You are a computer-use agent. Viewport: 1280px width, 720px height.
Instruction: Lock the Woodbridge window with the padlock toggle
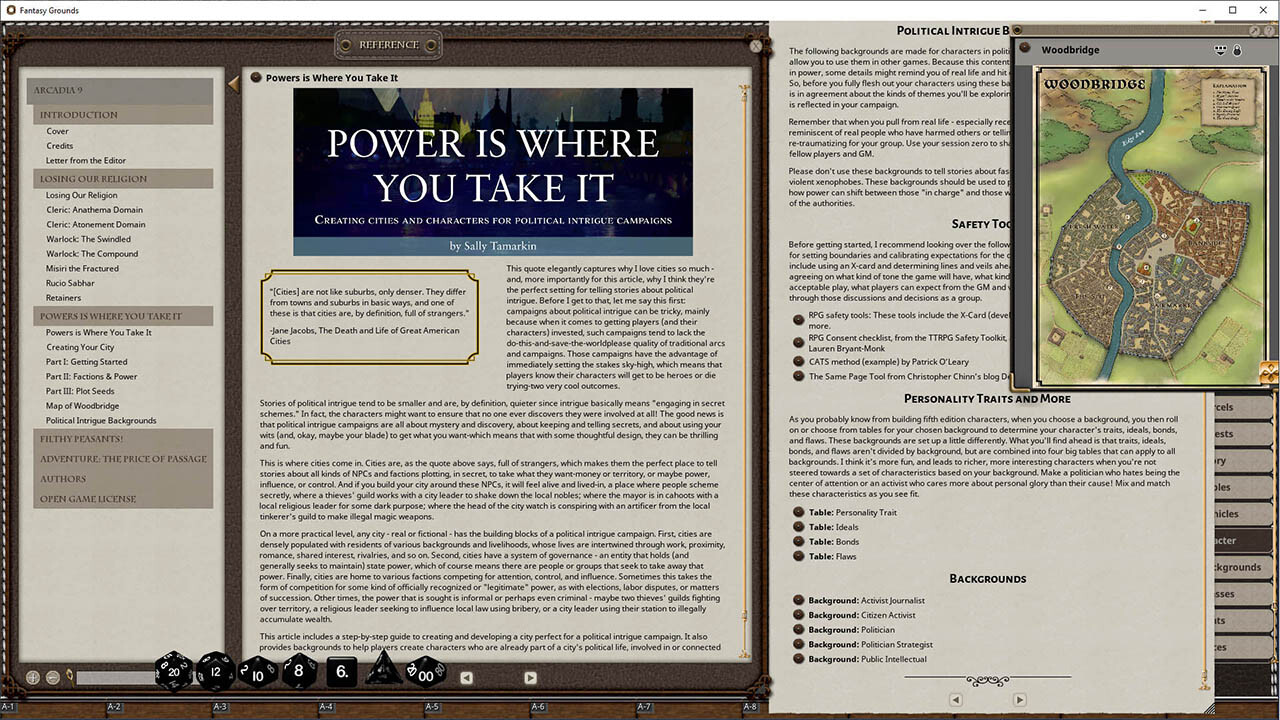coord(1238,50)
